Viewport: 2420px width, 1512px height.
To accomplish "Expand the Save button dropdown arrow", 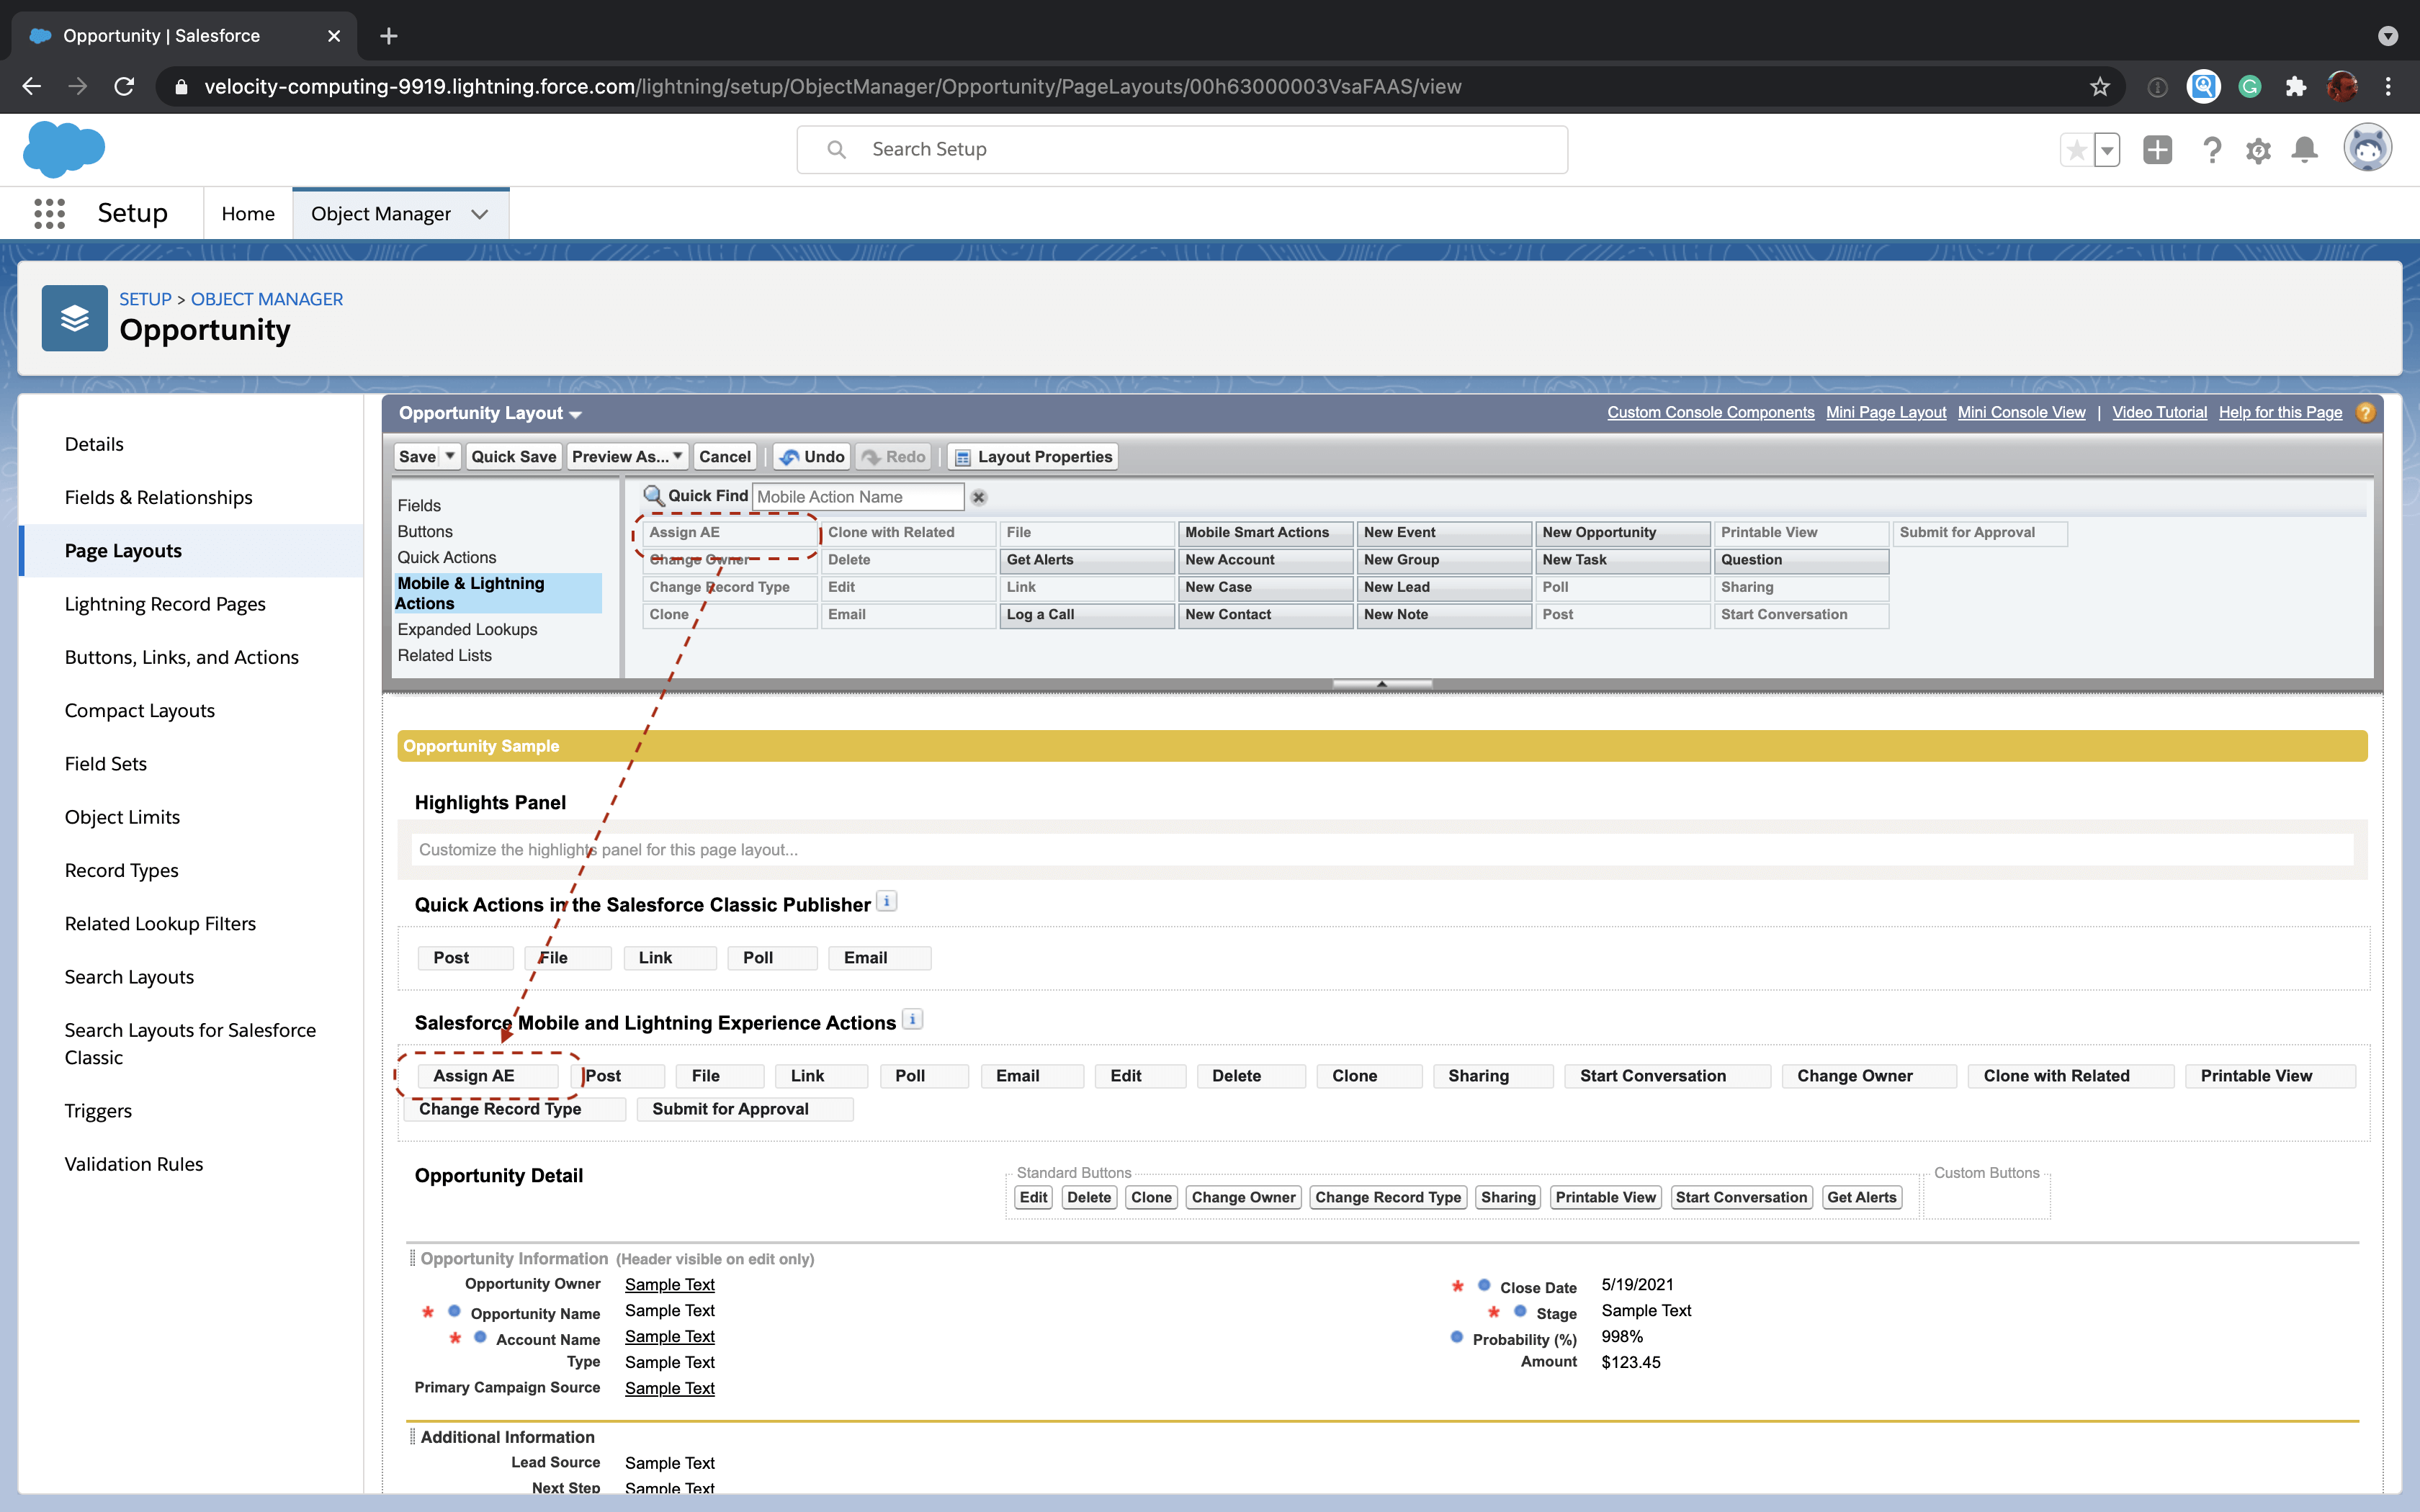I will coord(446,456).
